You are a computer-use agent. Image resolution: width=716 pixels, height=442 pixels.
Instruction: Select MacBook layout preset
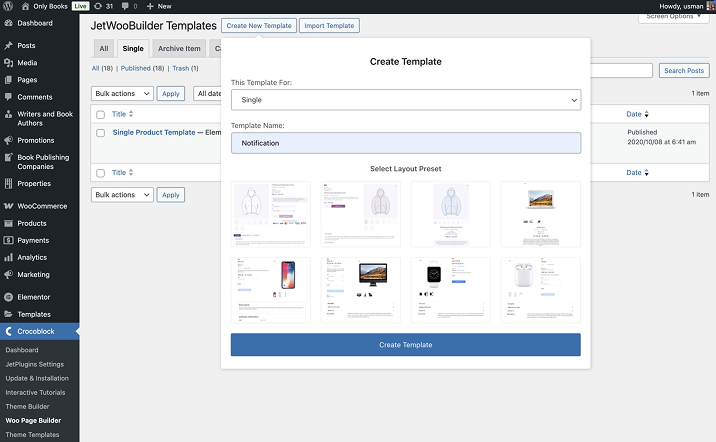pyautogui.click(x=541, y=214)
